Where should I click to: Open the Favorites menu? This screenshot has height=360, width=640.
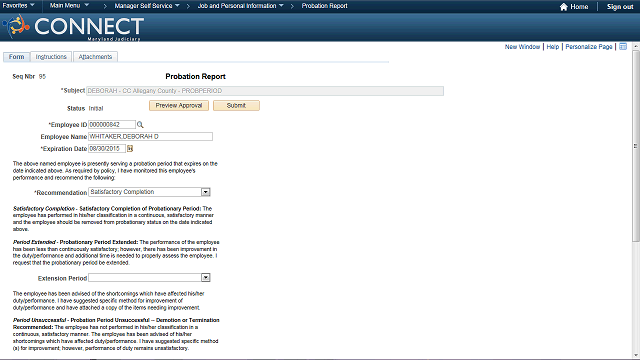click(x=18, y=6)
